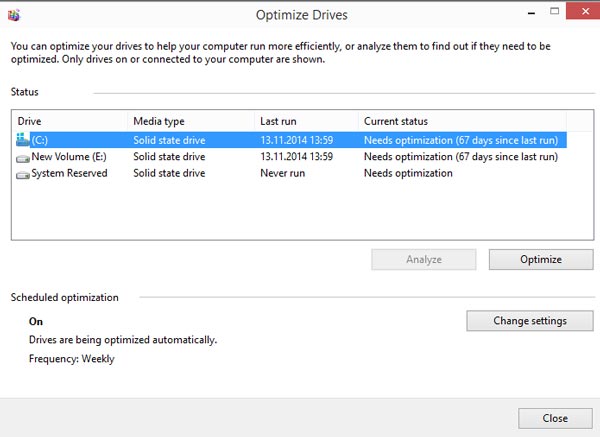Click the grayed-out Analyze button

coord(424,259)
